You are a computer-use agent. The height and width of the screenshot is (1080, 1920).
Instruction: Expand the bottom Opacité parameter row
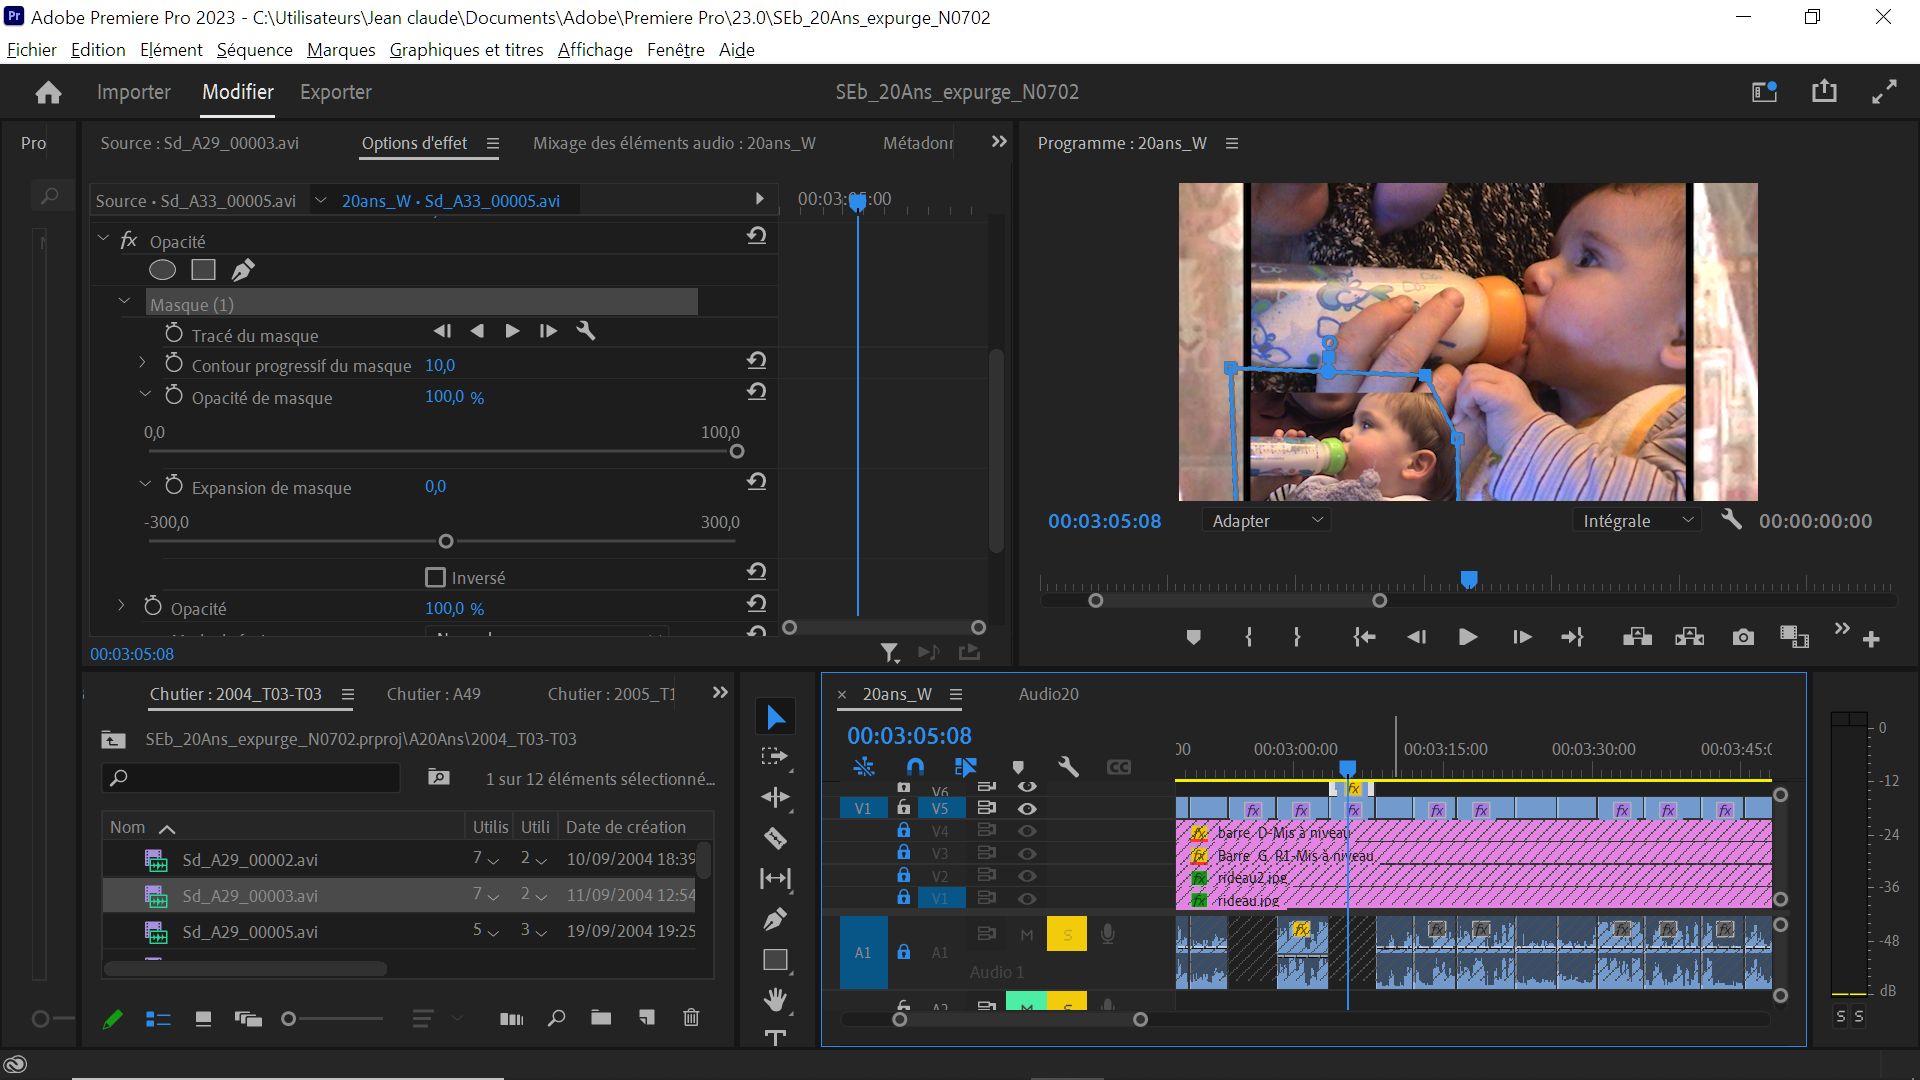pos(121,605)
